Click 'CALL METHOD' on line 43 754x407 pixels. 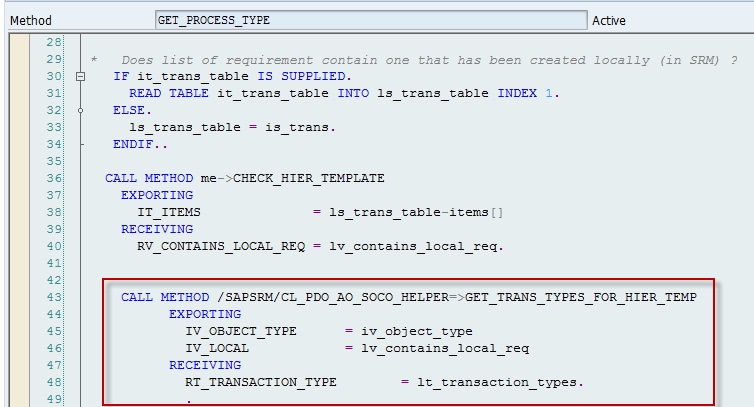(165, 297)
